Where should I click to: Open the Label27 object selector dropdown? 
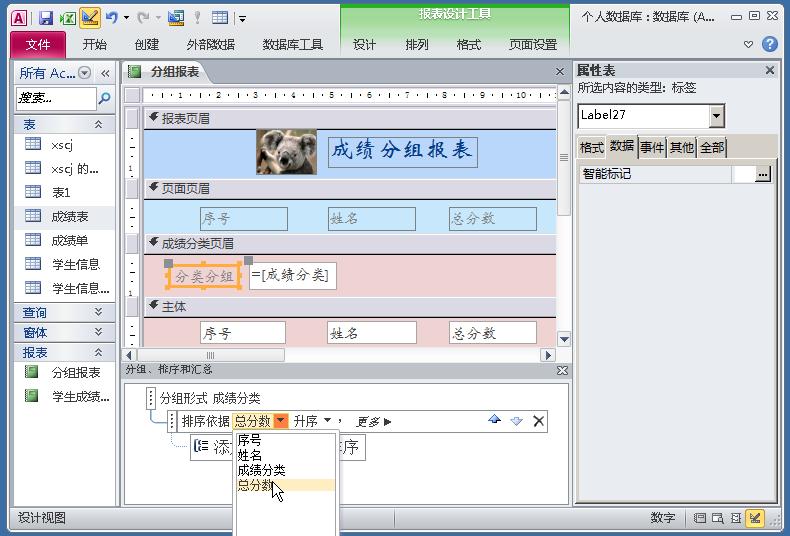coord(716,116)
